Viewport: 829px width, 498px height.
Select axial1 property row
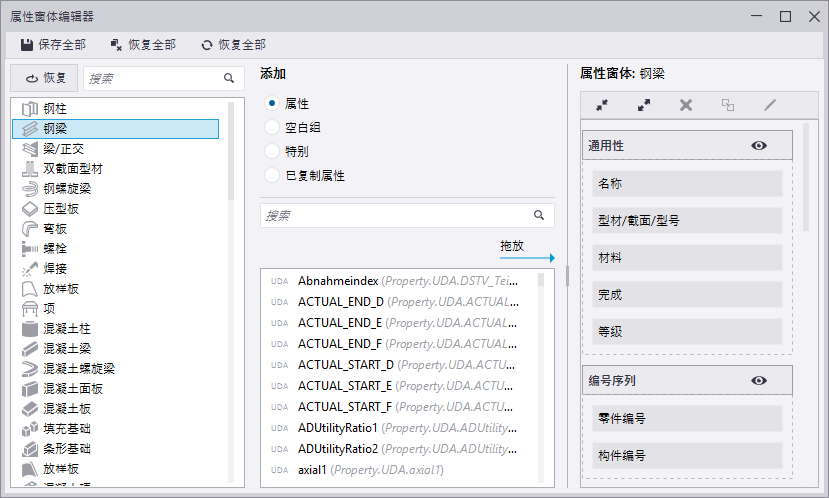click(x=399, y=470)
